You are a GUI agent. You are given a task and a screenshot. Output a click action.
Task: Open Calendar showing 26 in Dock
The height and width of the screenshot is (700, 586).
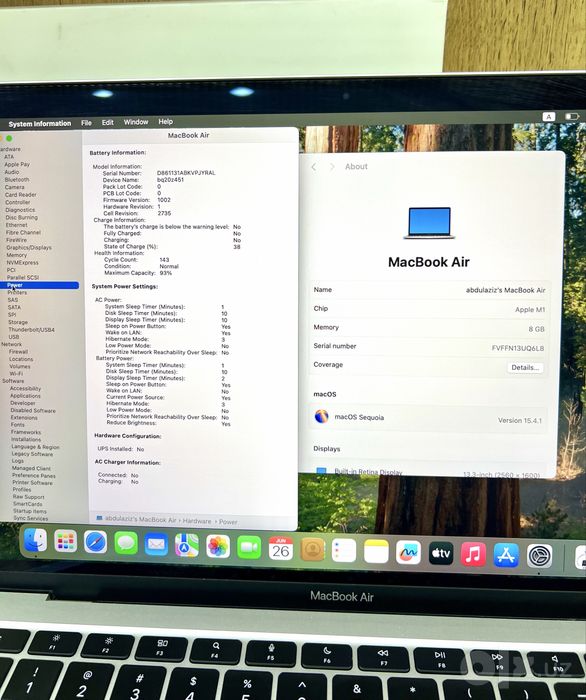281,549
